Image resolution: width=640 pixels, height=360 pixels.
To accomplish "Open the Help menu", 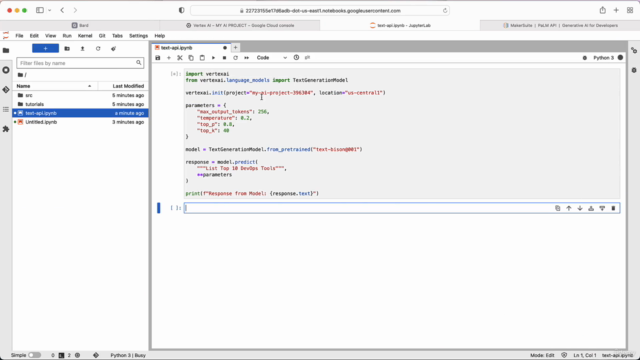I will [160, 36].
